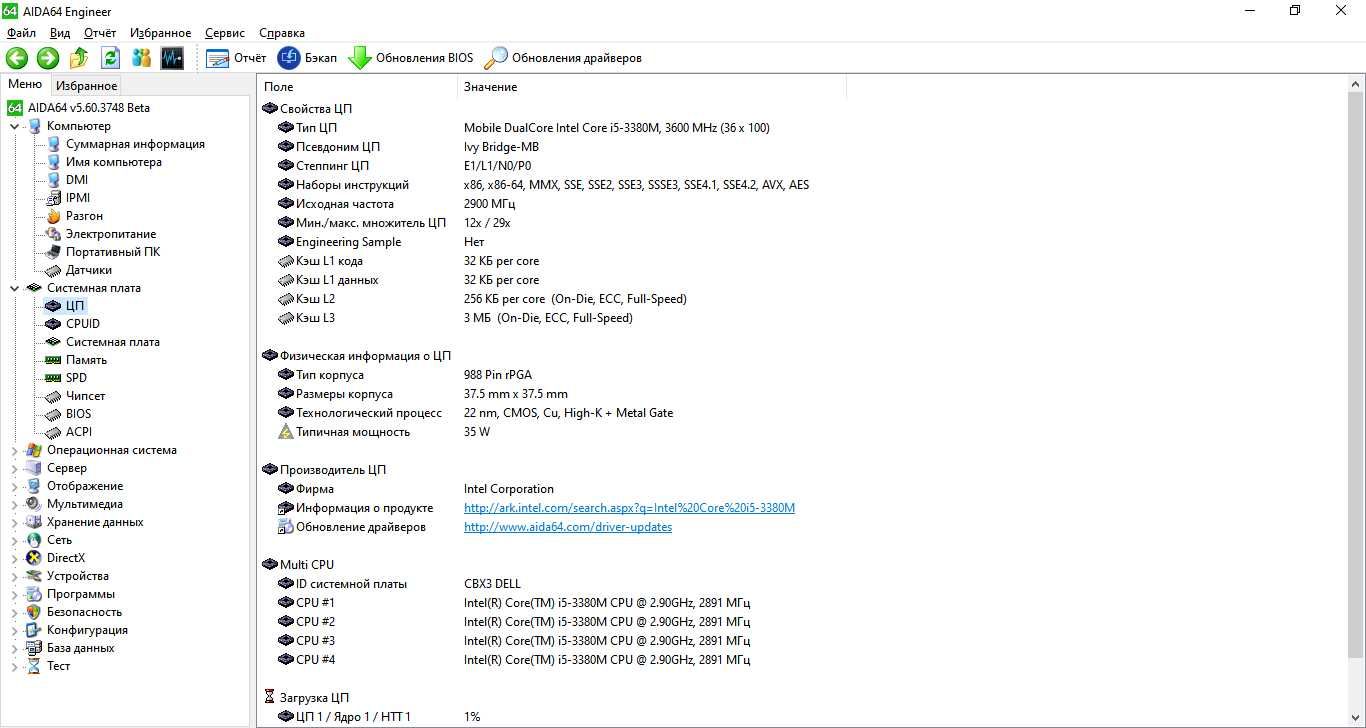Open the Отчёт report toolbar button
The height and width of the screenshot is (728, 1366).
(236, 58)
